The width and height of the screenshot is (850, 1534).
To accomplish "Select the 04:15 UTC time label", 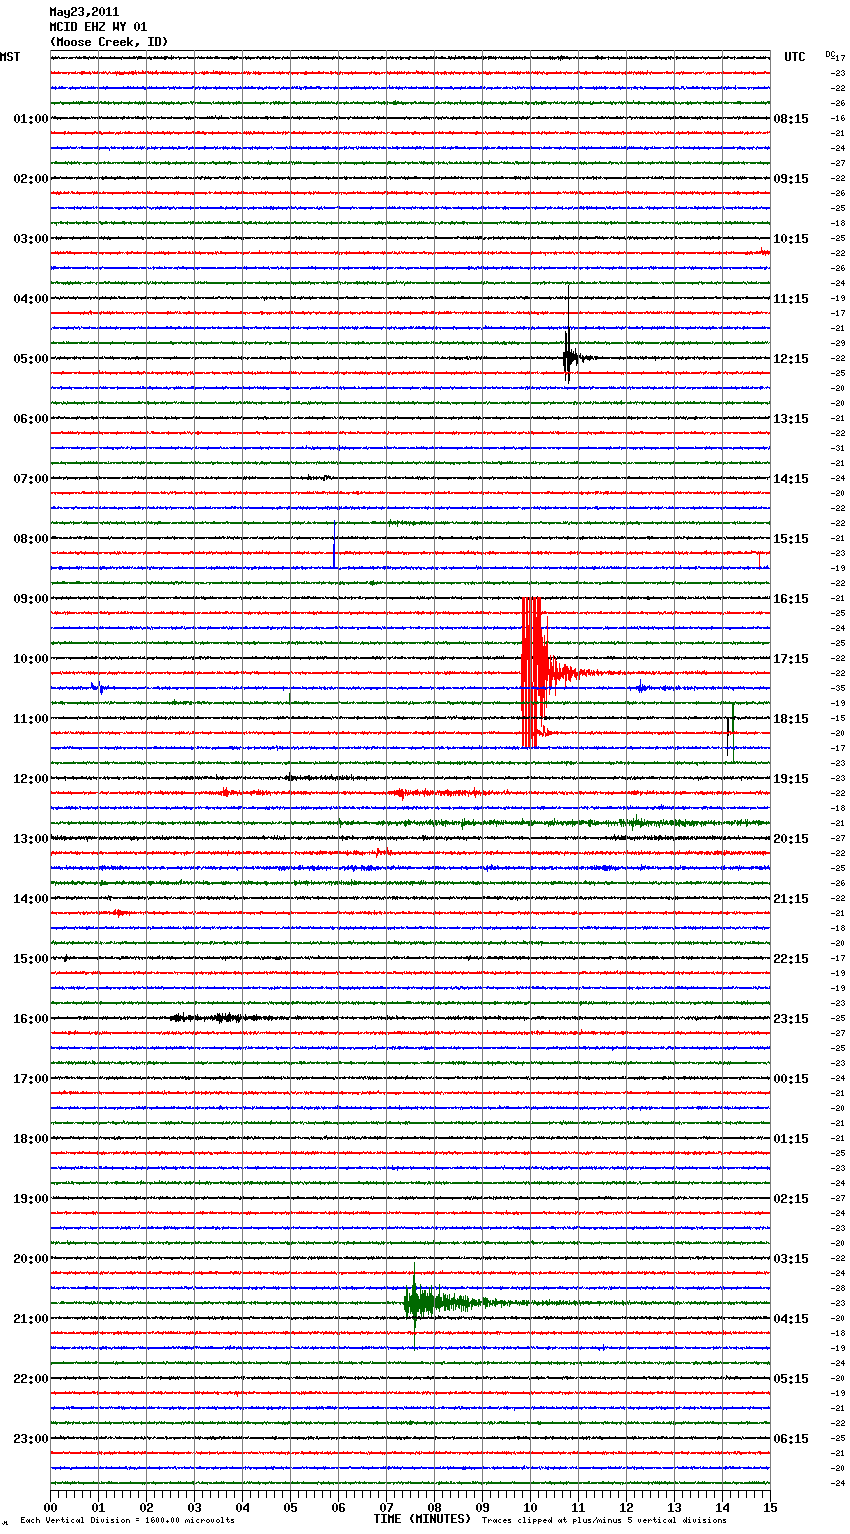I will pyautogui.click(x=791, y=1319).
